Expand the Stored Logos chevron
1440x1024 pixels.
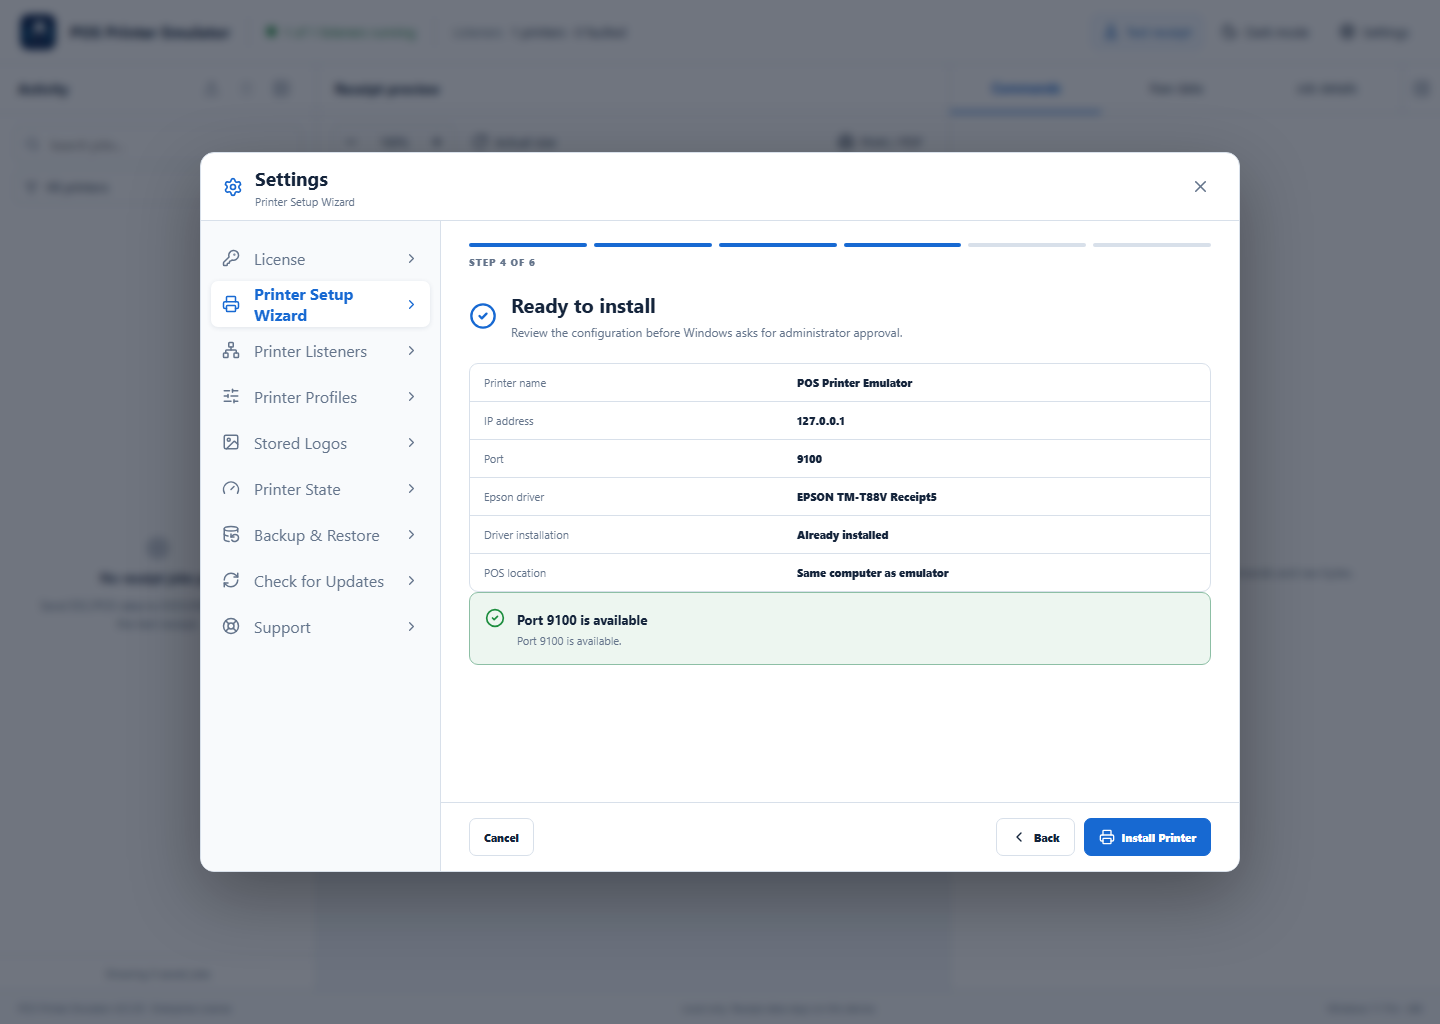pos(411,443)
